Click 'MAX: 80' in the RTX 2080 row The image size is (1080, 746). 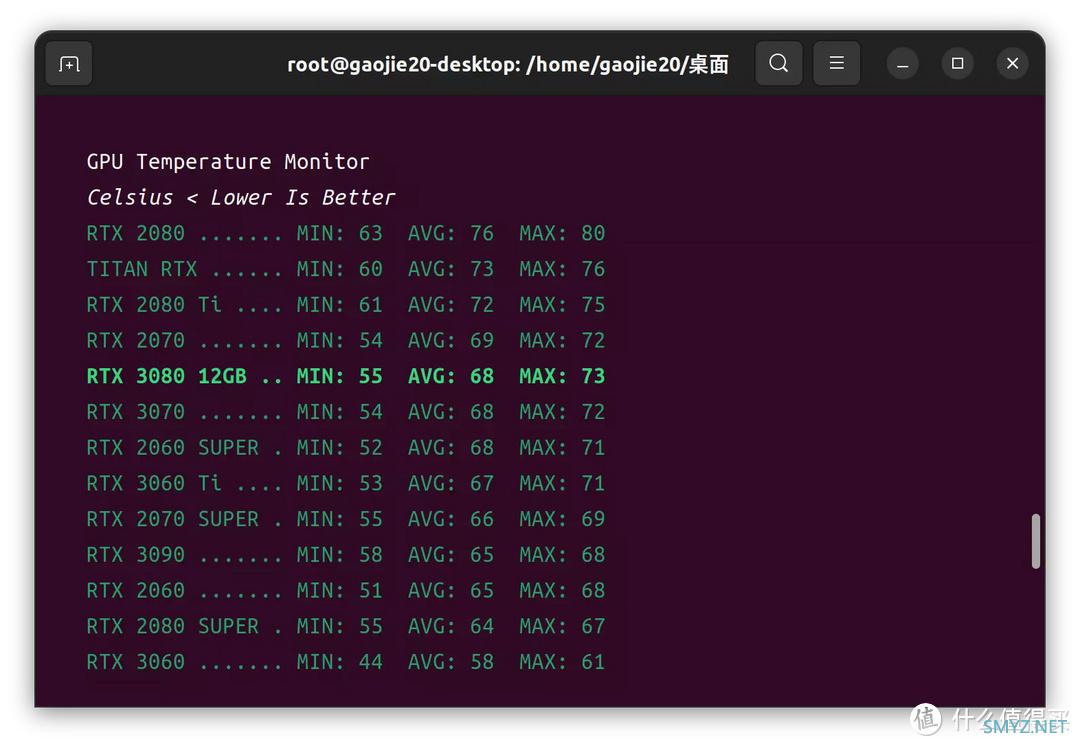(x=562, y=234)
